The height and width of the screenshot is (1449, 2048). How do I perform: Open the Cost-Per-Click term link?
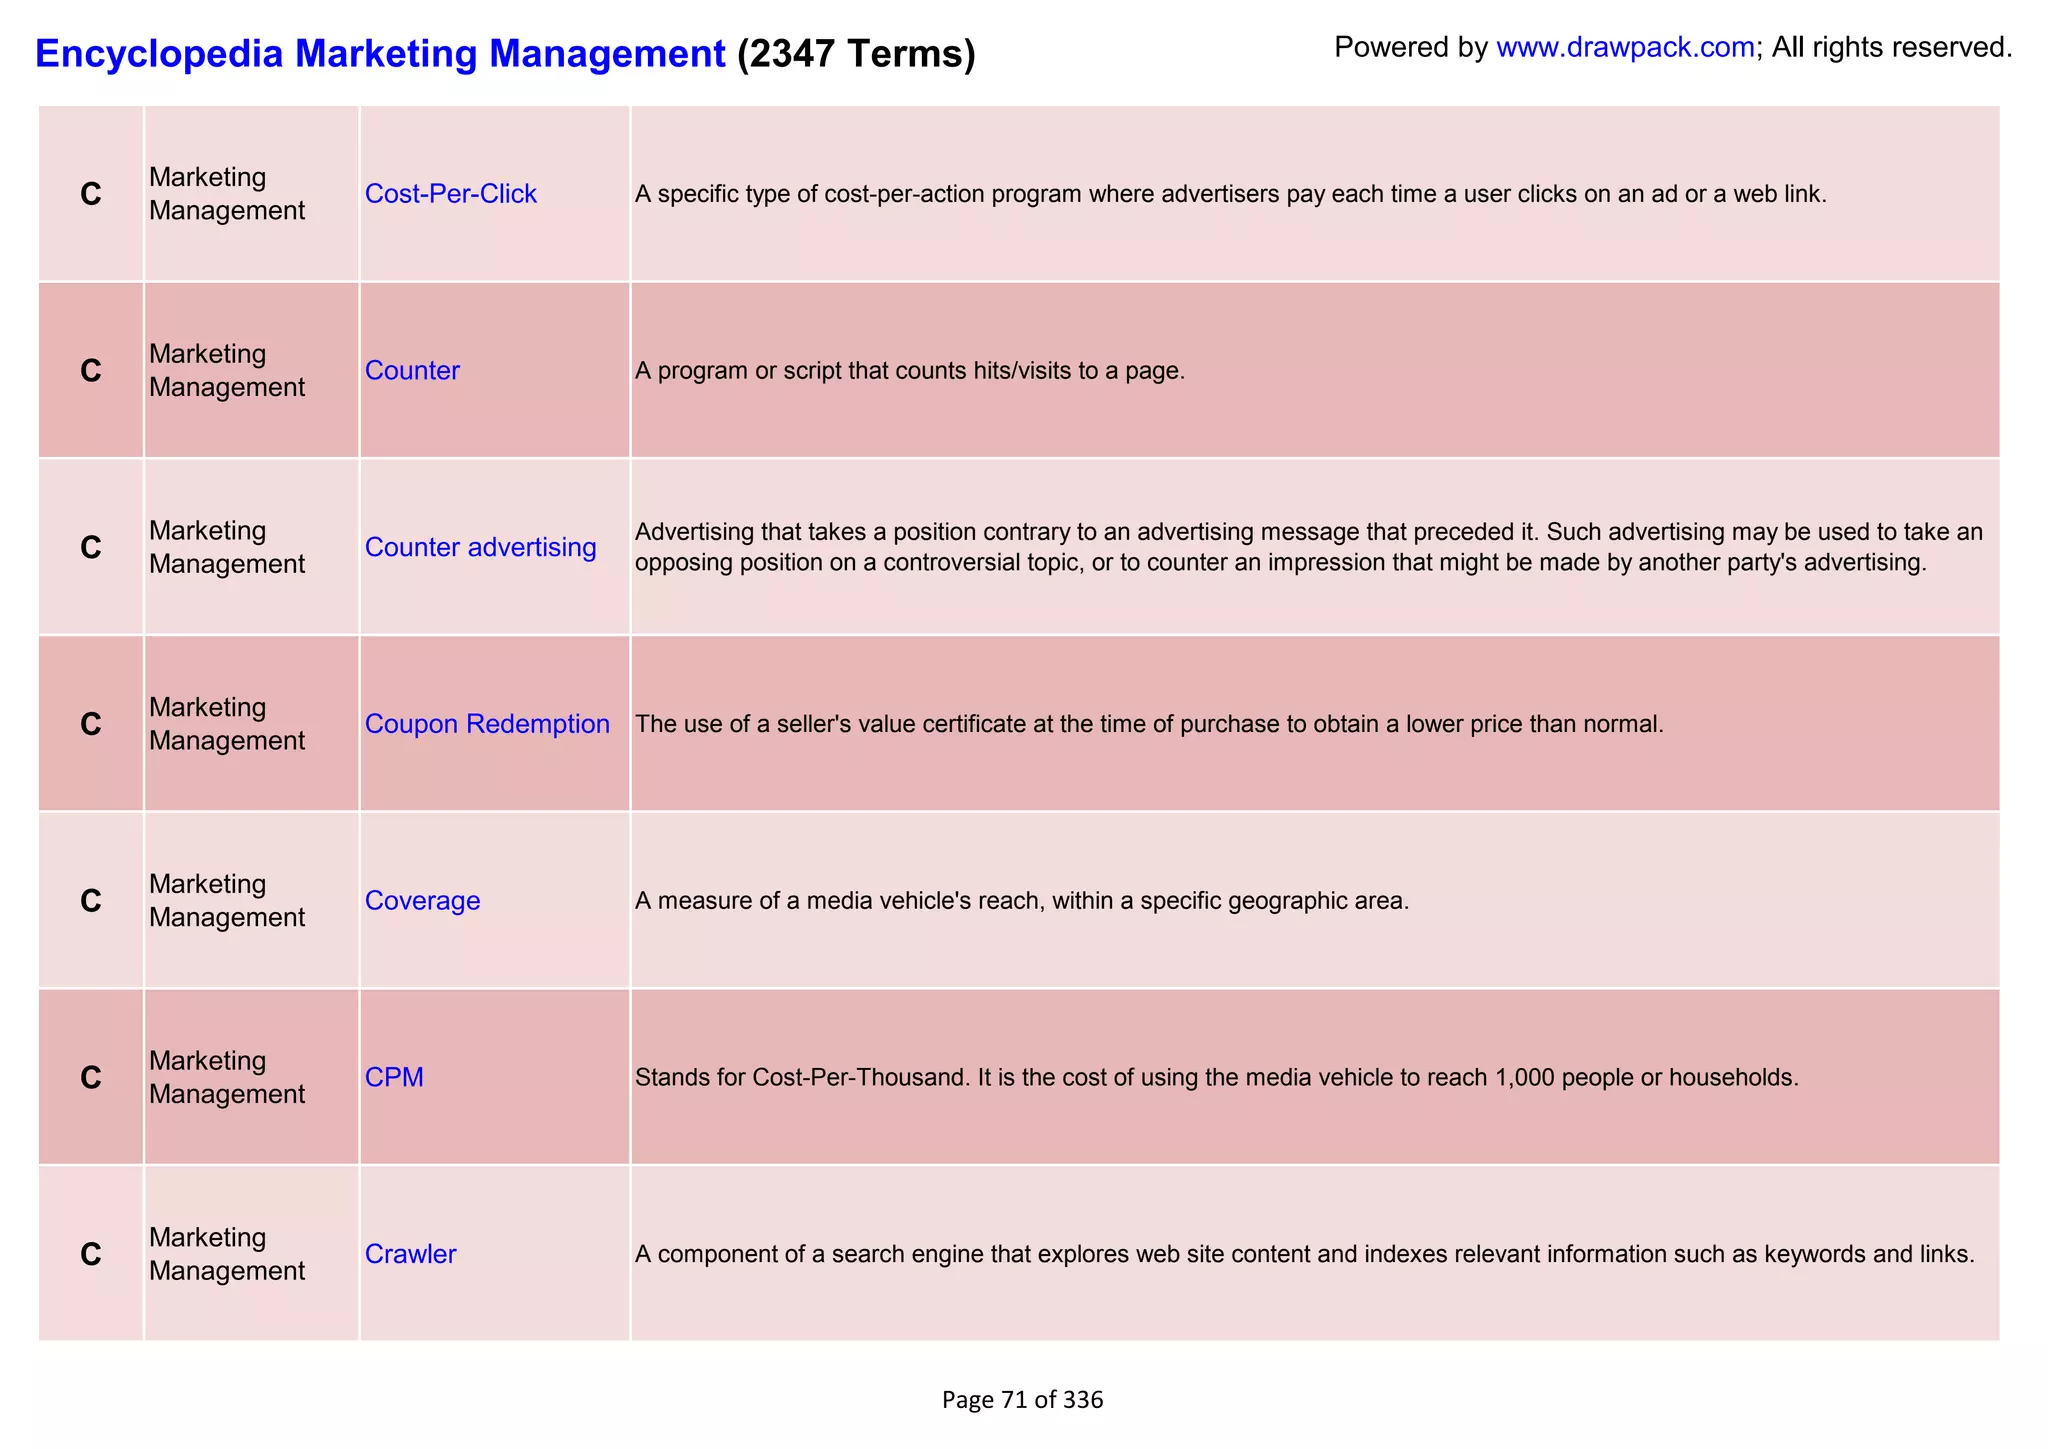click(x=451, y=194)
